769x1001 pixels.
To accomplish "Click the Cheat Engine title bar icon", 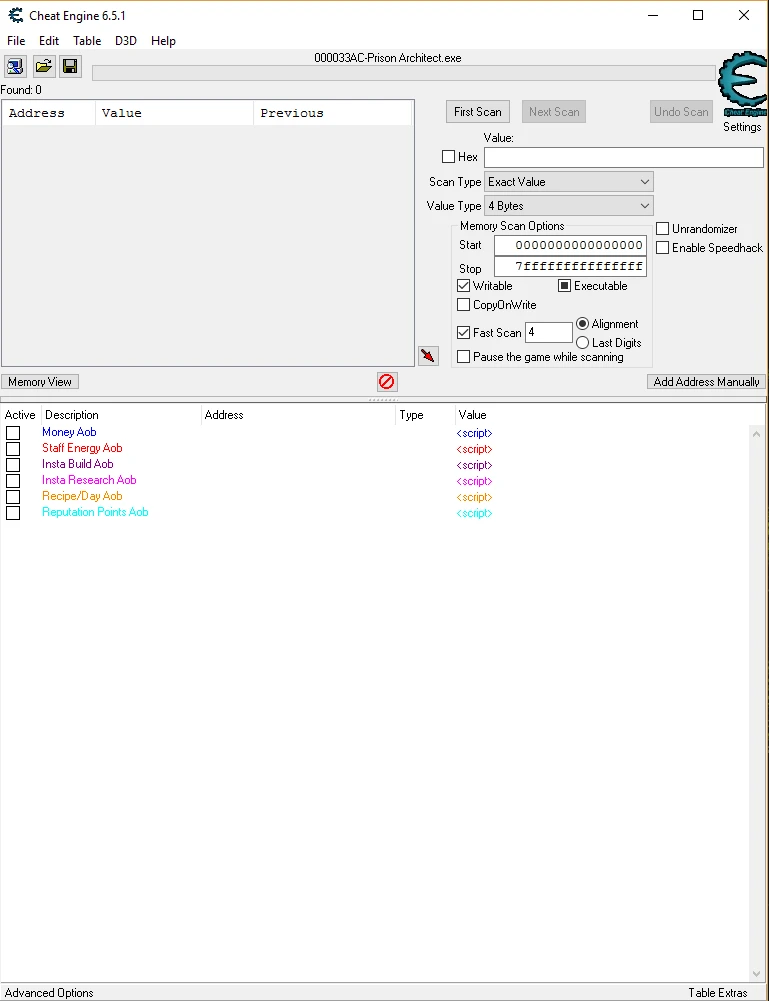I will click(x=15, y=15).
